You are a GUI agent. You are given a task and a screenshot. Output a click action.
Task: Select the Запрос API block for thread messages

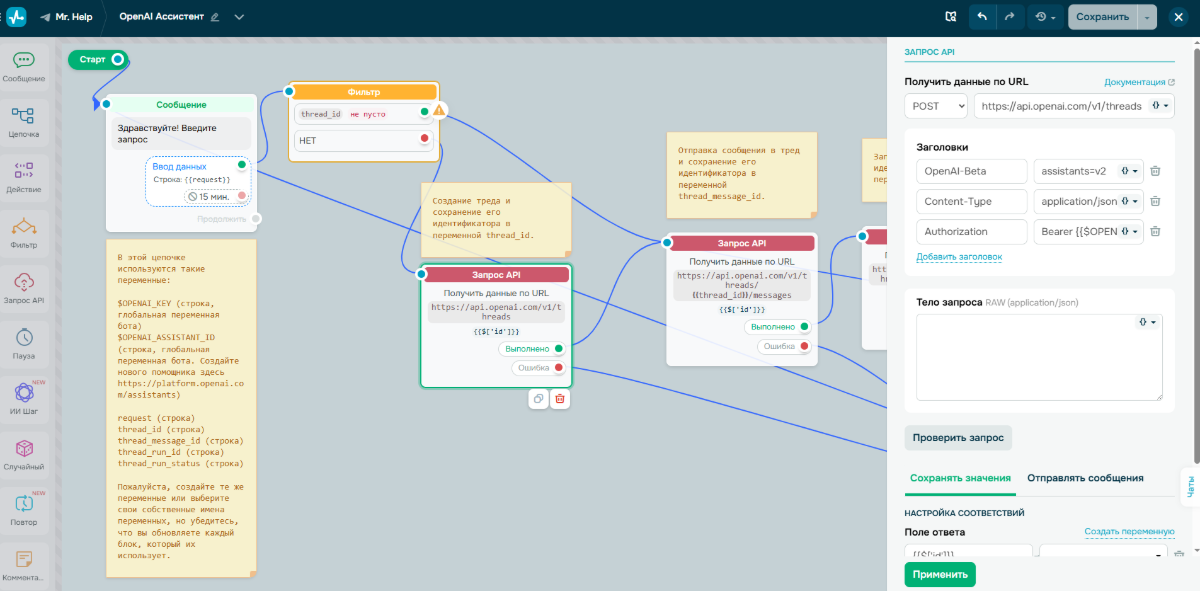742,243
